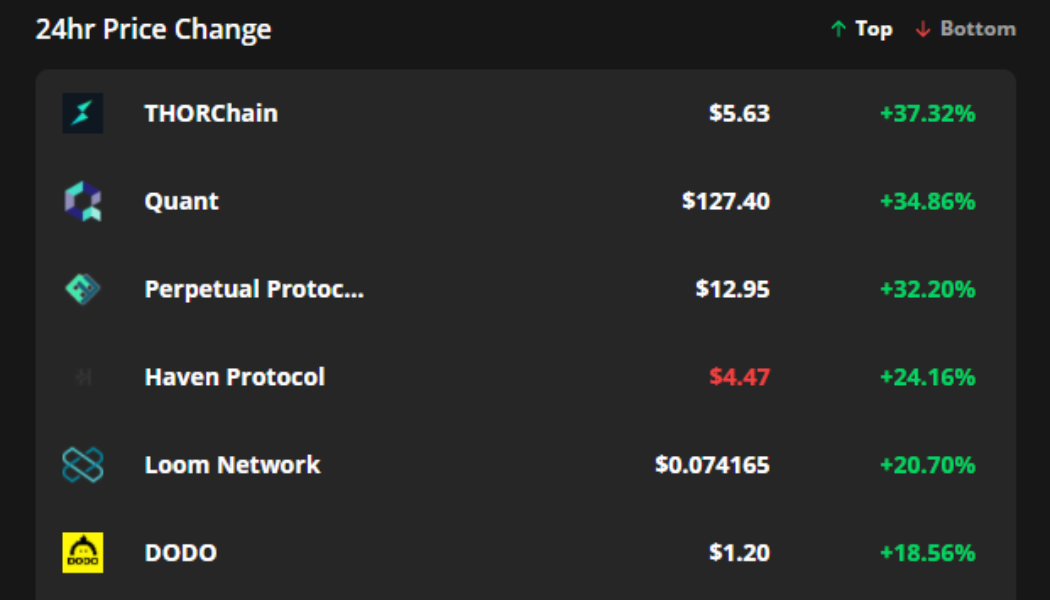This screenshot has width=1050, height=600.
Task: Open the Haven Protocol name link
Action: pos(235,377)
